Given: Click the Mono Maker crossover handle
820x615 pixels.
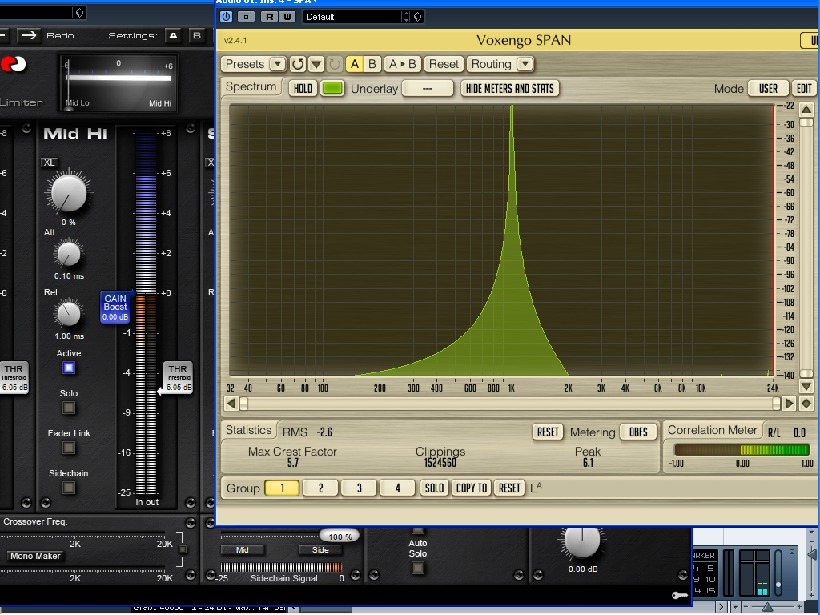Looking at the screenshot, I should pos(35,556).
